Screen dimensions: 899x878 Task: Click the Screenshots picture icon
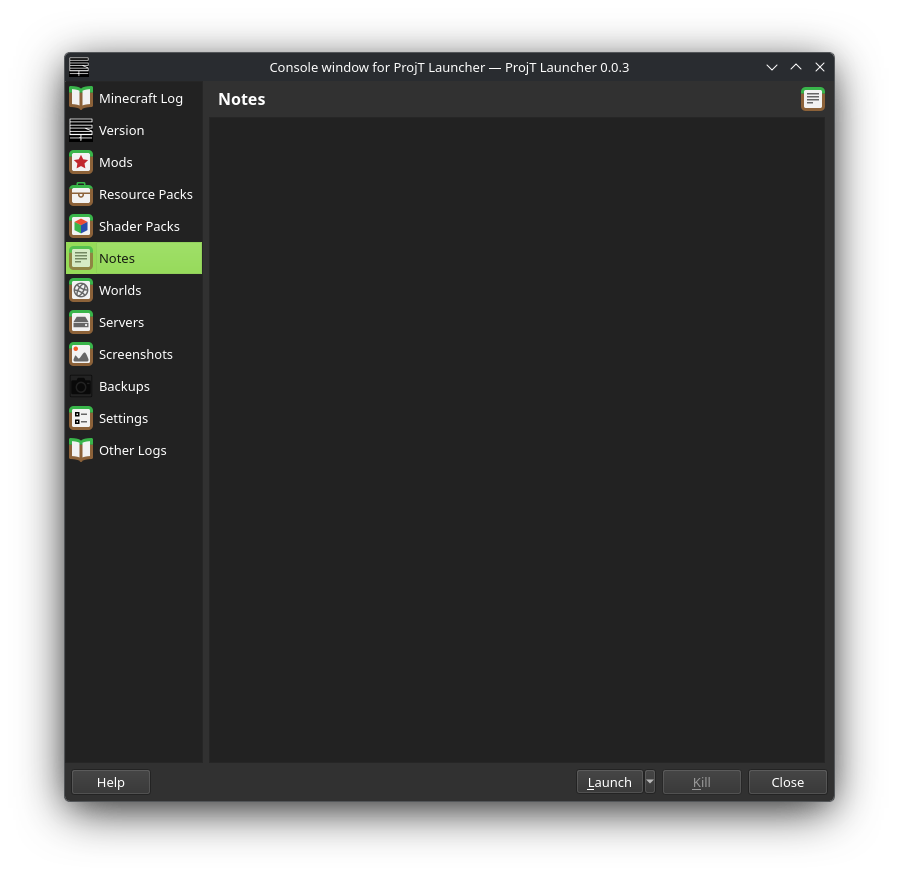(x=80, y=354)
